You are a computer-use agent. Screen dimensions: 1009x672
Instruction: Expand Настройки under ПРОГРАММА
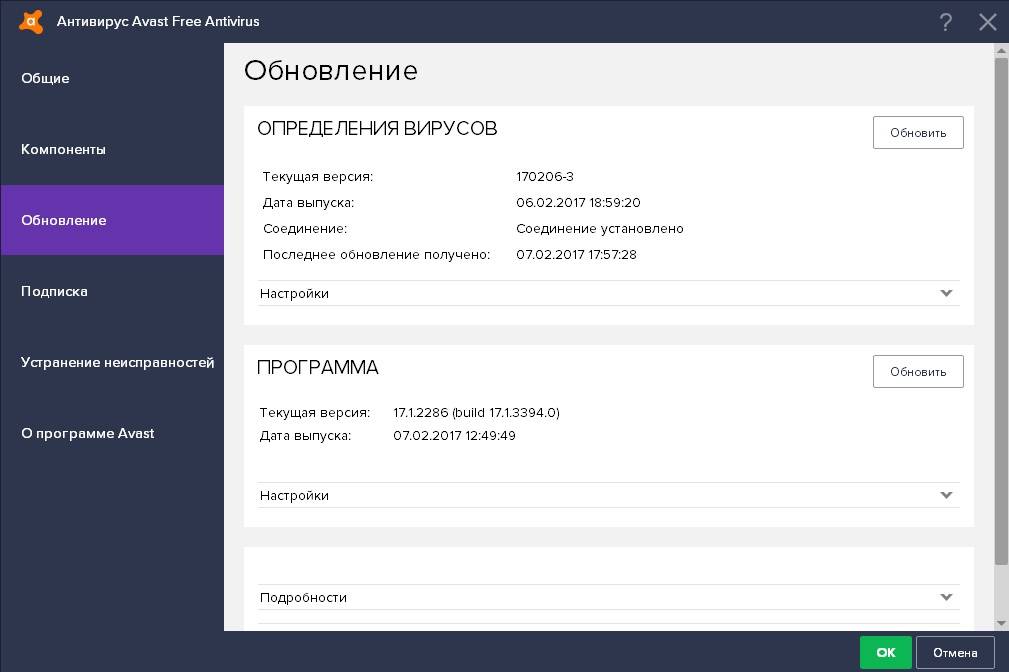pyautogui.click(x=608, y=496)
